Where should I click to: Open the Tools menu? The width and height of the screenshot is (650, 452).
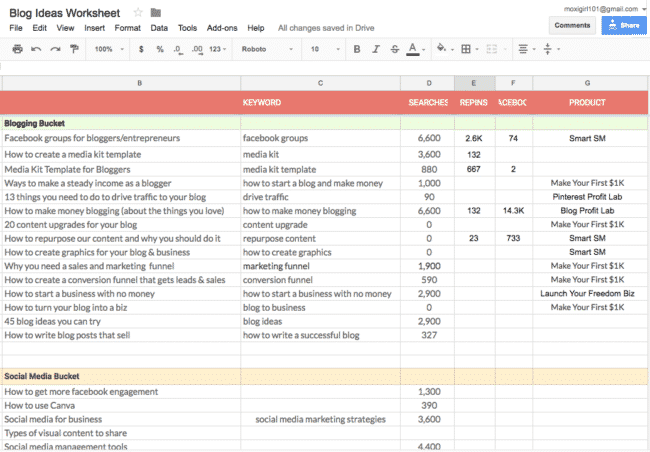click(187, 28)
